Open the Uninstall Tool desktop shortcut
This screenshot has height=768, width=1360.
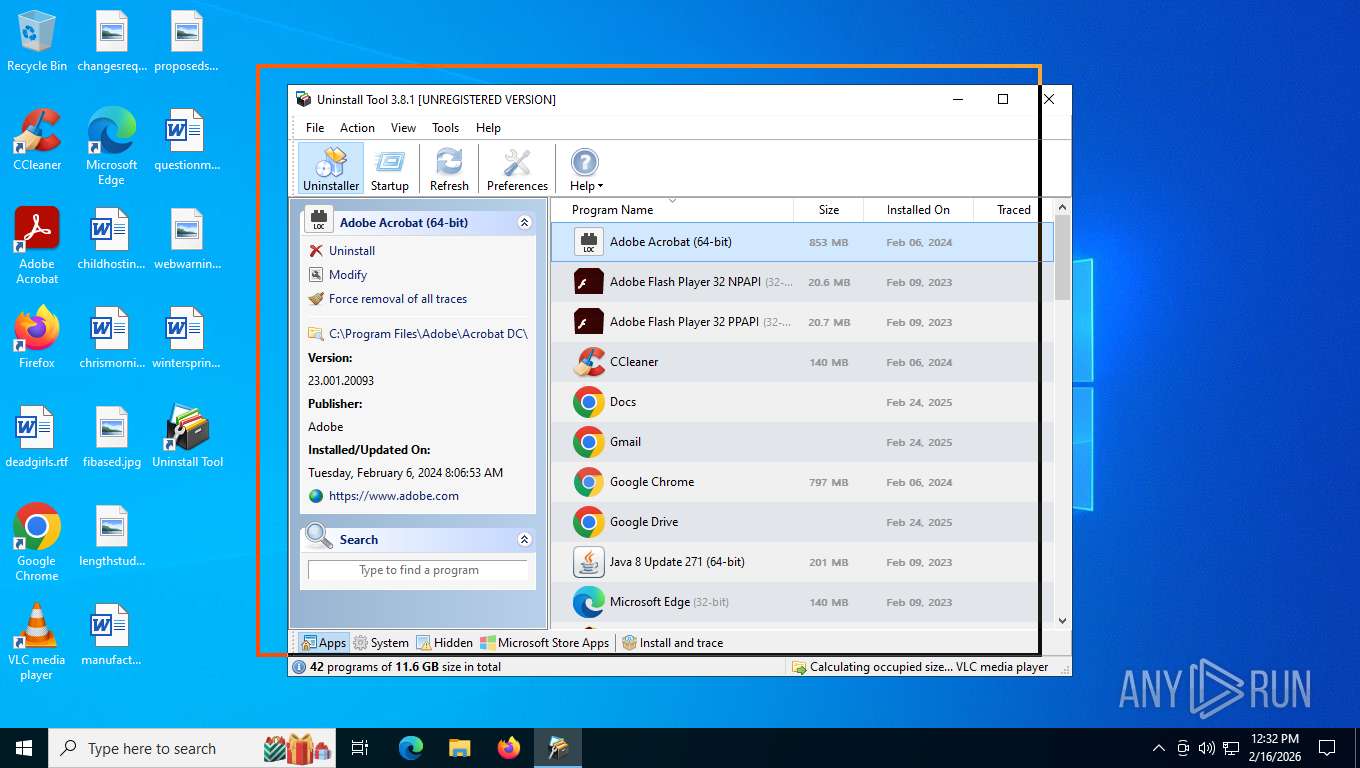(x=187, y=437)
